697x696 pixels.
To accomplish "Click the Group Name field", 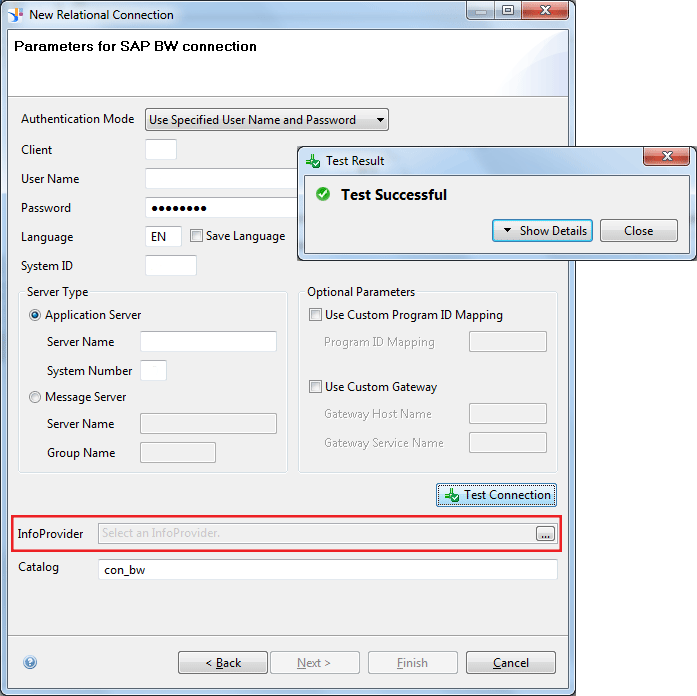I will [178, 452].
